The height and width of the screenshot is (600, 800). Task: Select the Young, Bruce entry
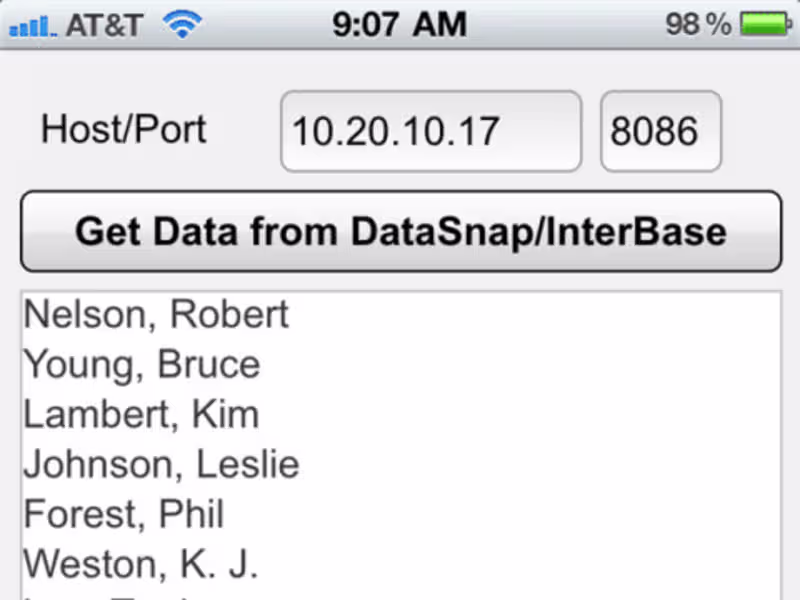tap(141, 365)
